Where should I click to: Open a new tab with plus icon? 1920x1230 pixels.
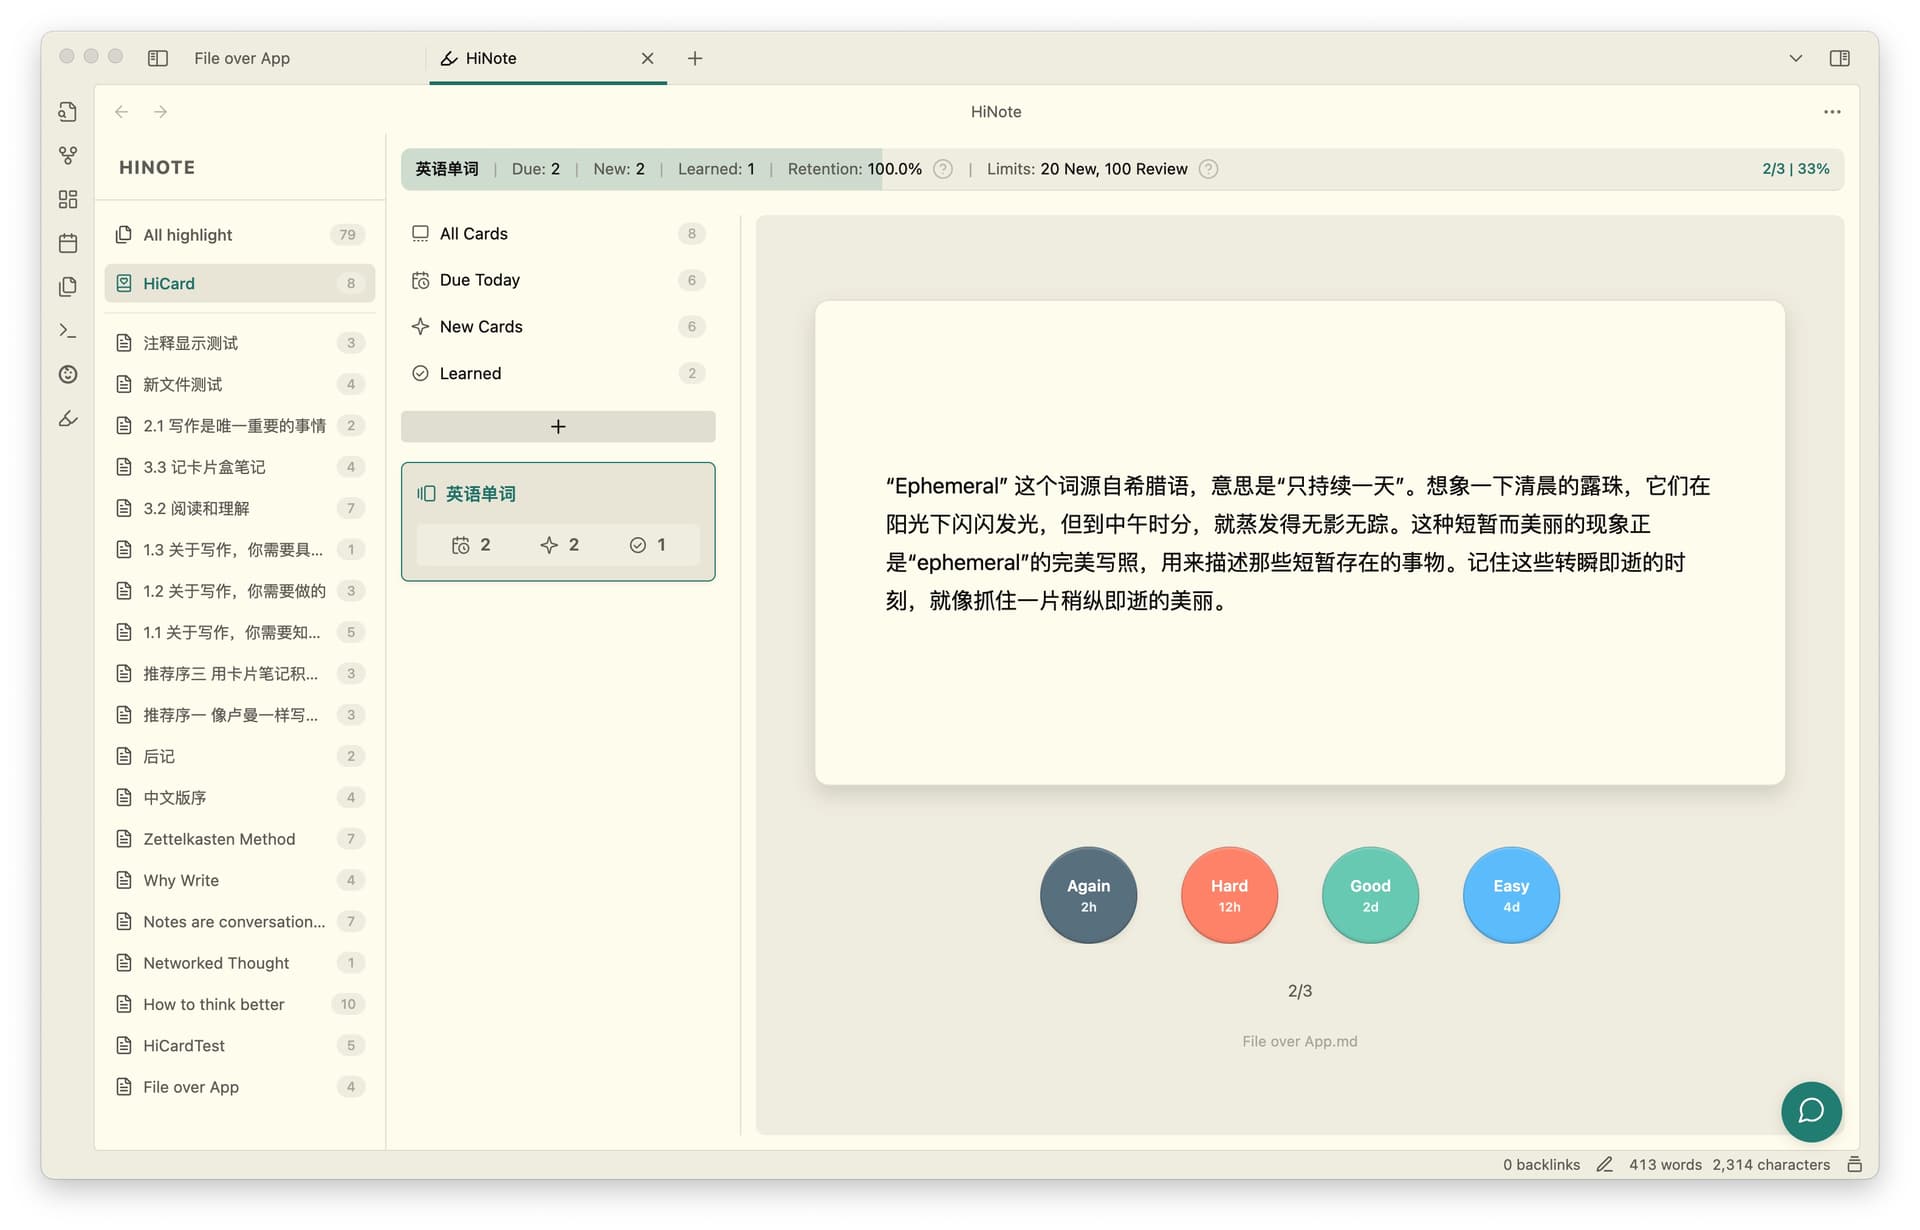[695, 58]
